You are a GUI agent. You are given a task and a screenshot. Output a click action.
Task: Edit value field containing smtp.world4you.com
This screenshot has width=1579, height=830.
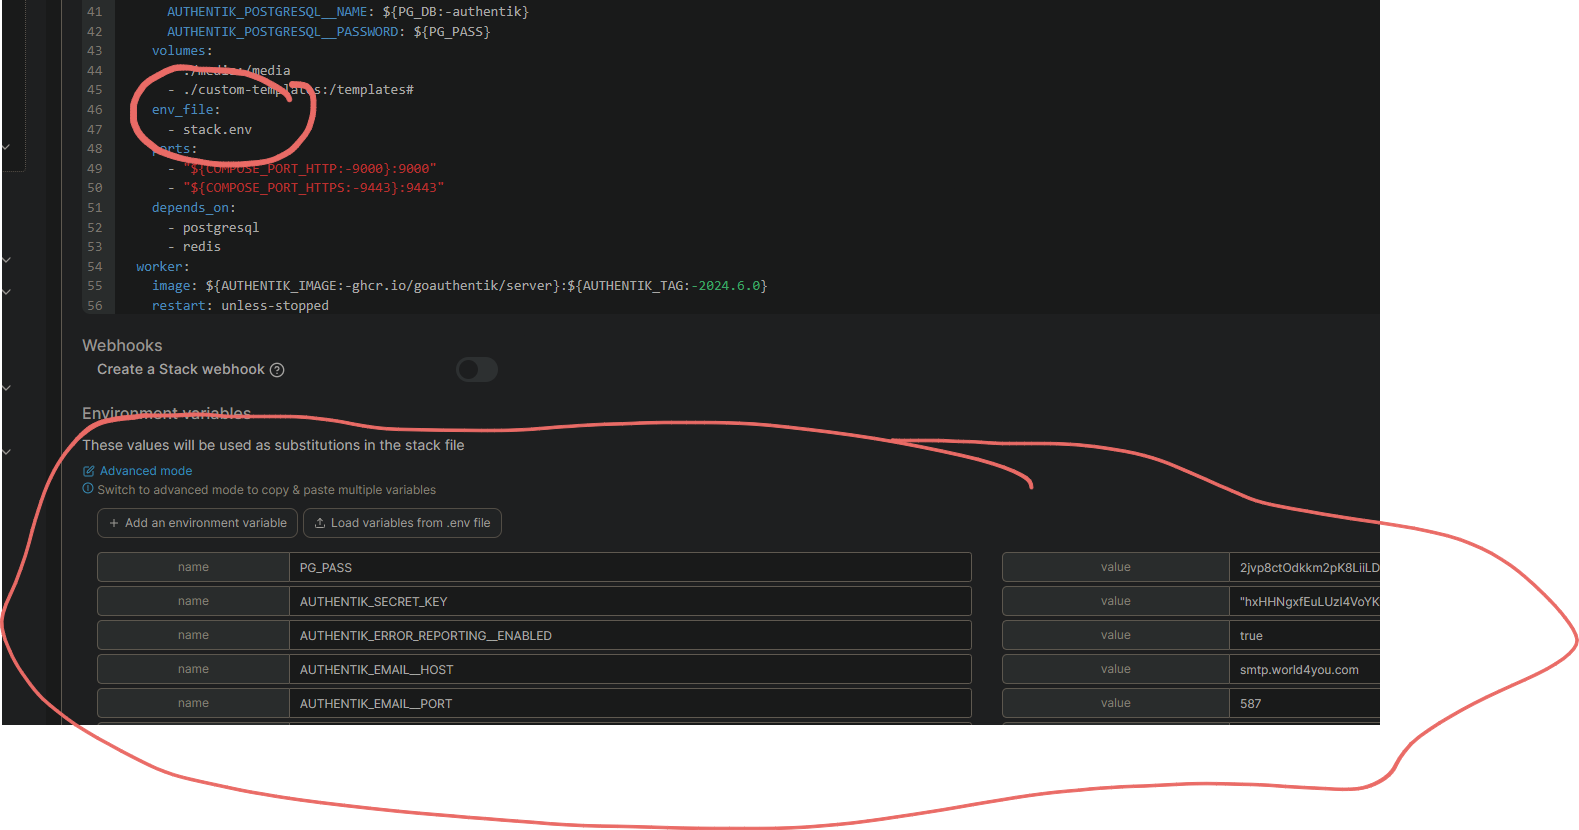[1302, 669]
